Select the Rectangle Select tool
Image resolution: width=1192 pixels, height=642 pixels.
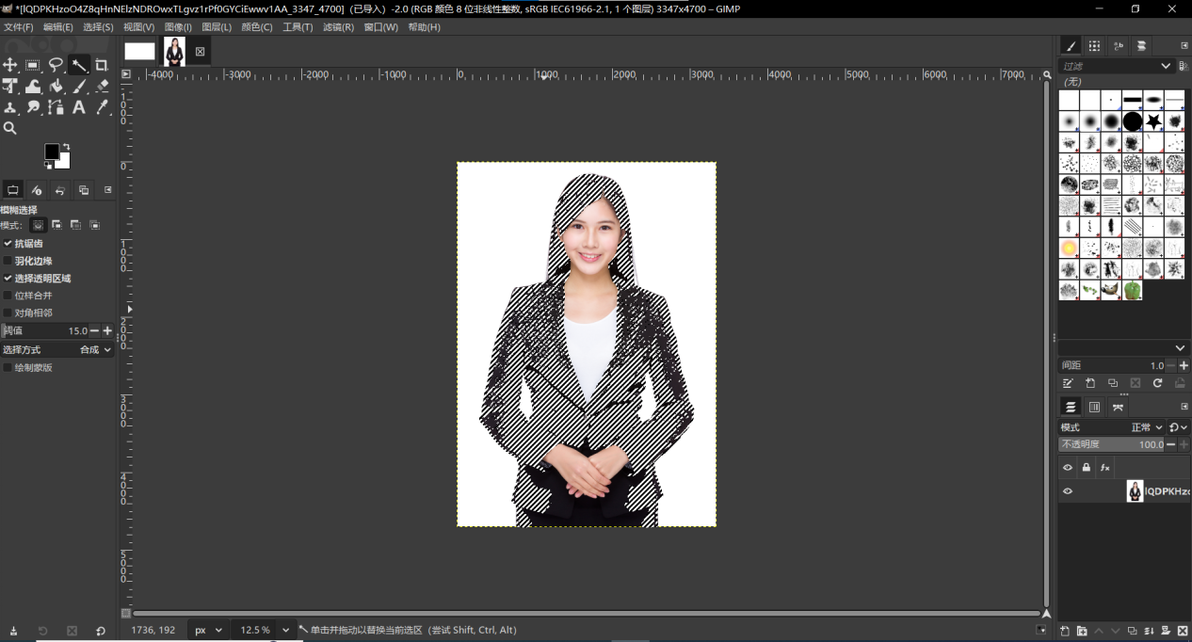point(33,65)
